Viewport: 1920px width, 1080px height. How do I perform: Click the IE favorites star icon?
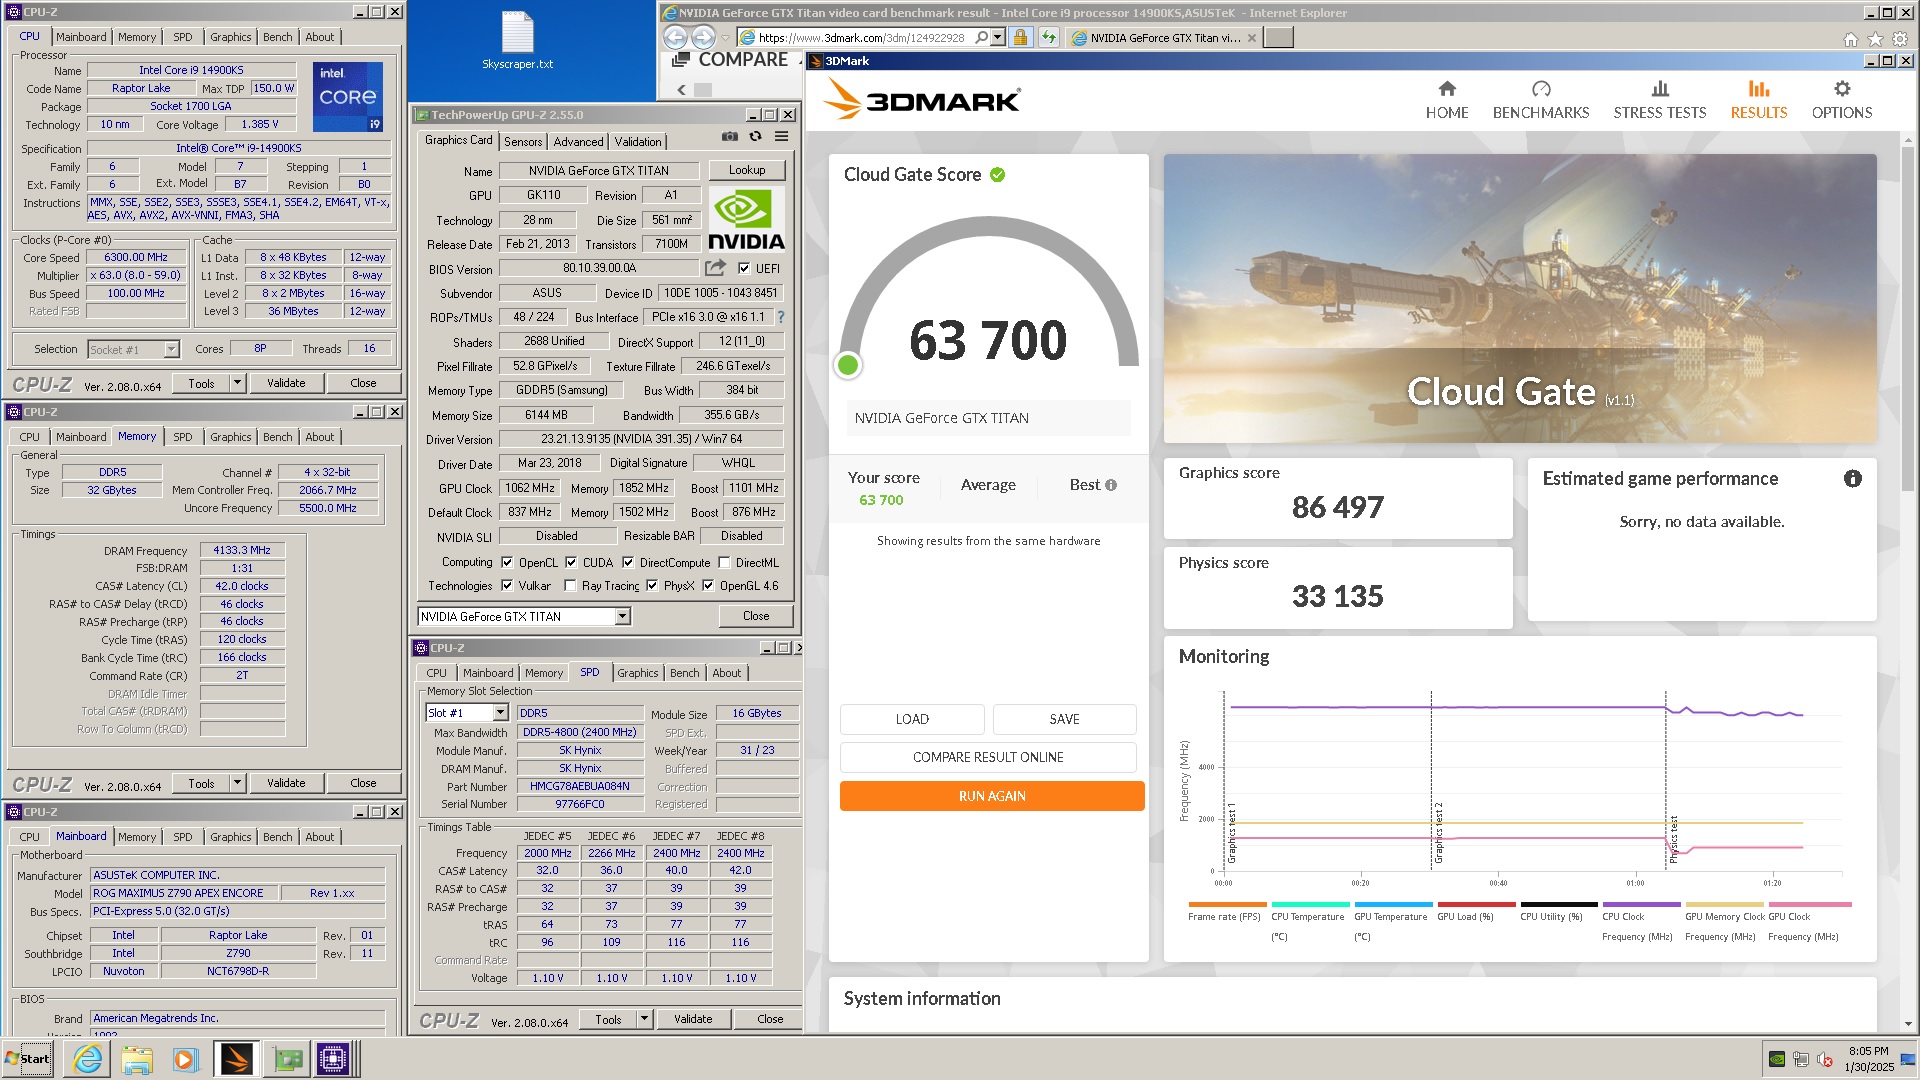(1875, 39)
